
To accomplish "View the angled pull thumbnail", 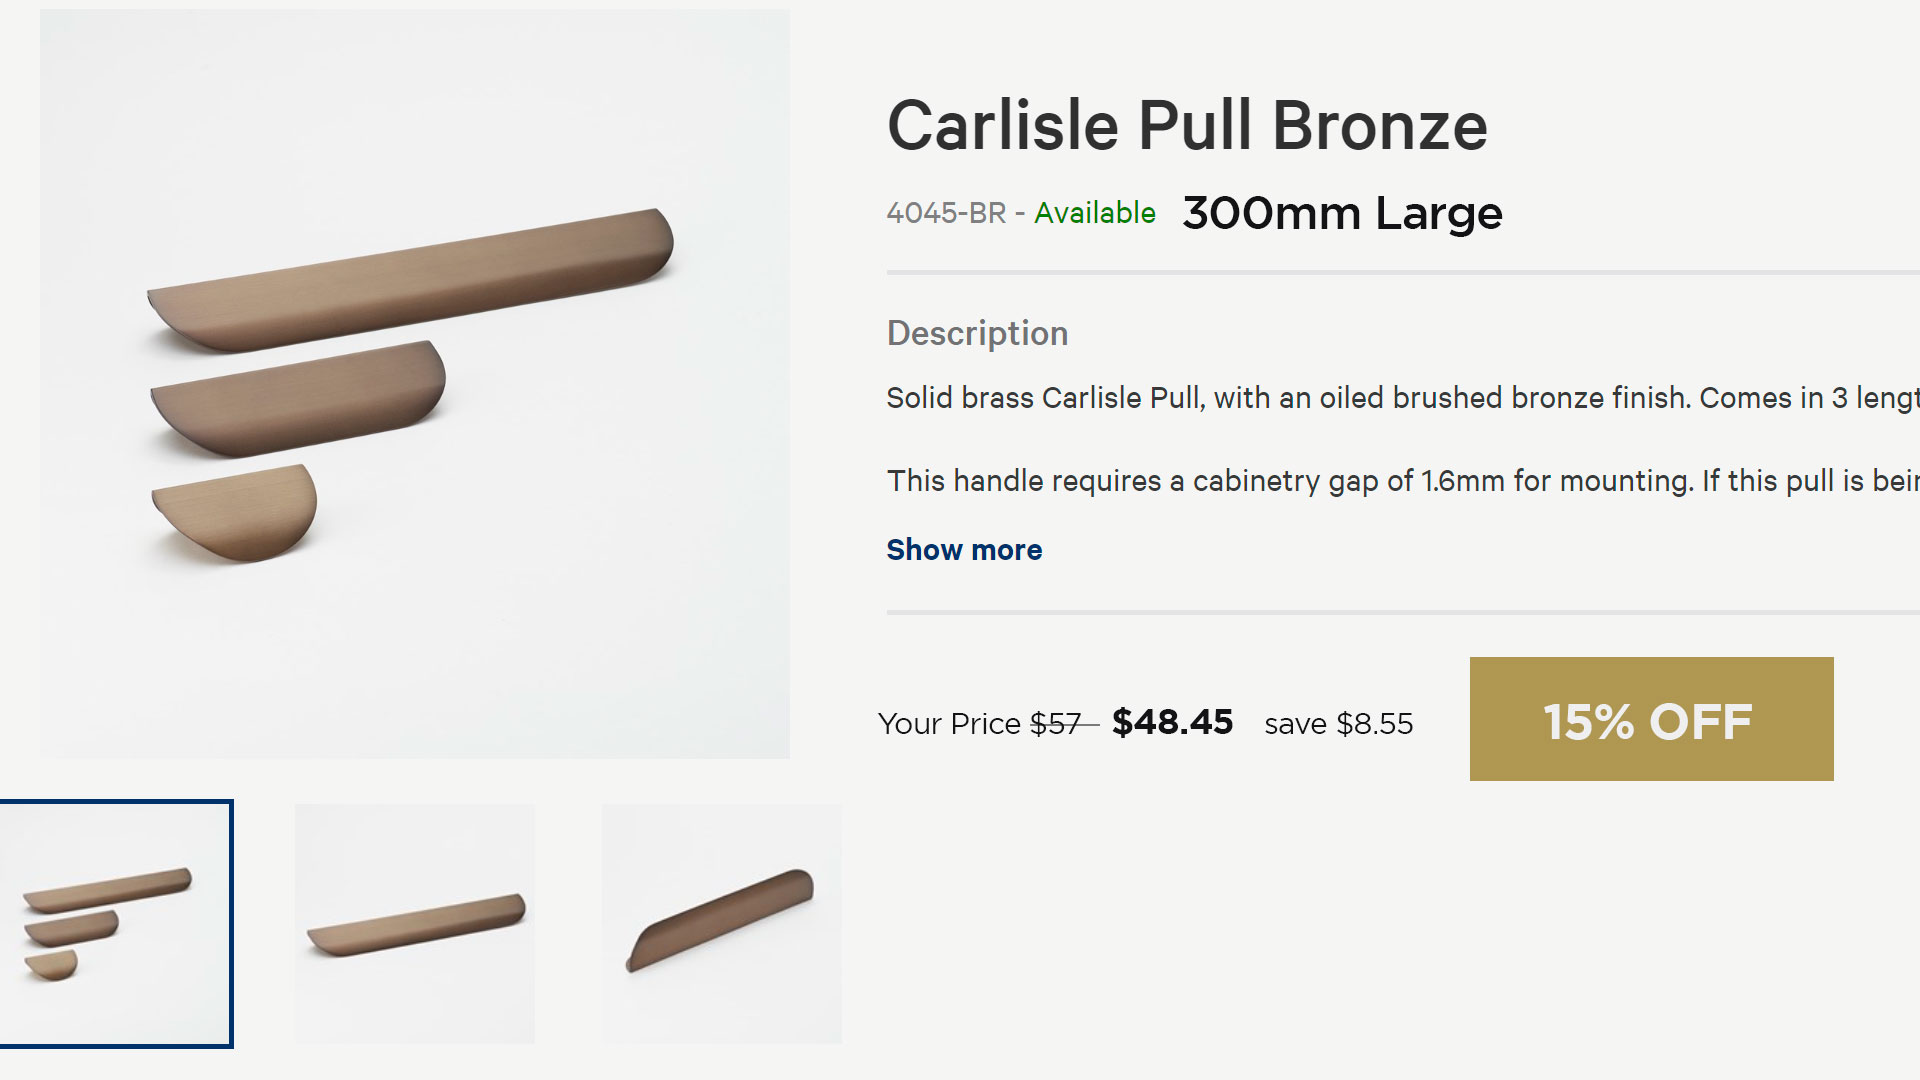I will click(x=722, y=924).
